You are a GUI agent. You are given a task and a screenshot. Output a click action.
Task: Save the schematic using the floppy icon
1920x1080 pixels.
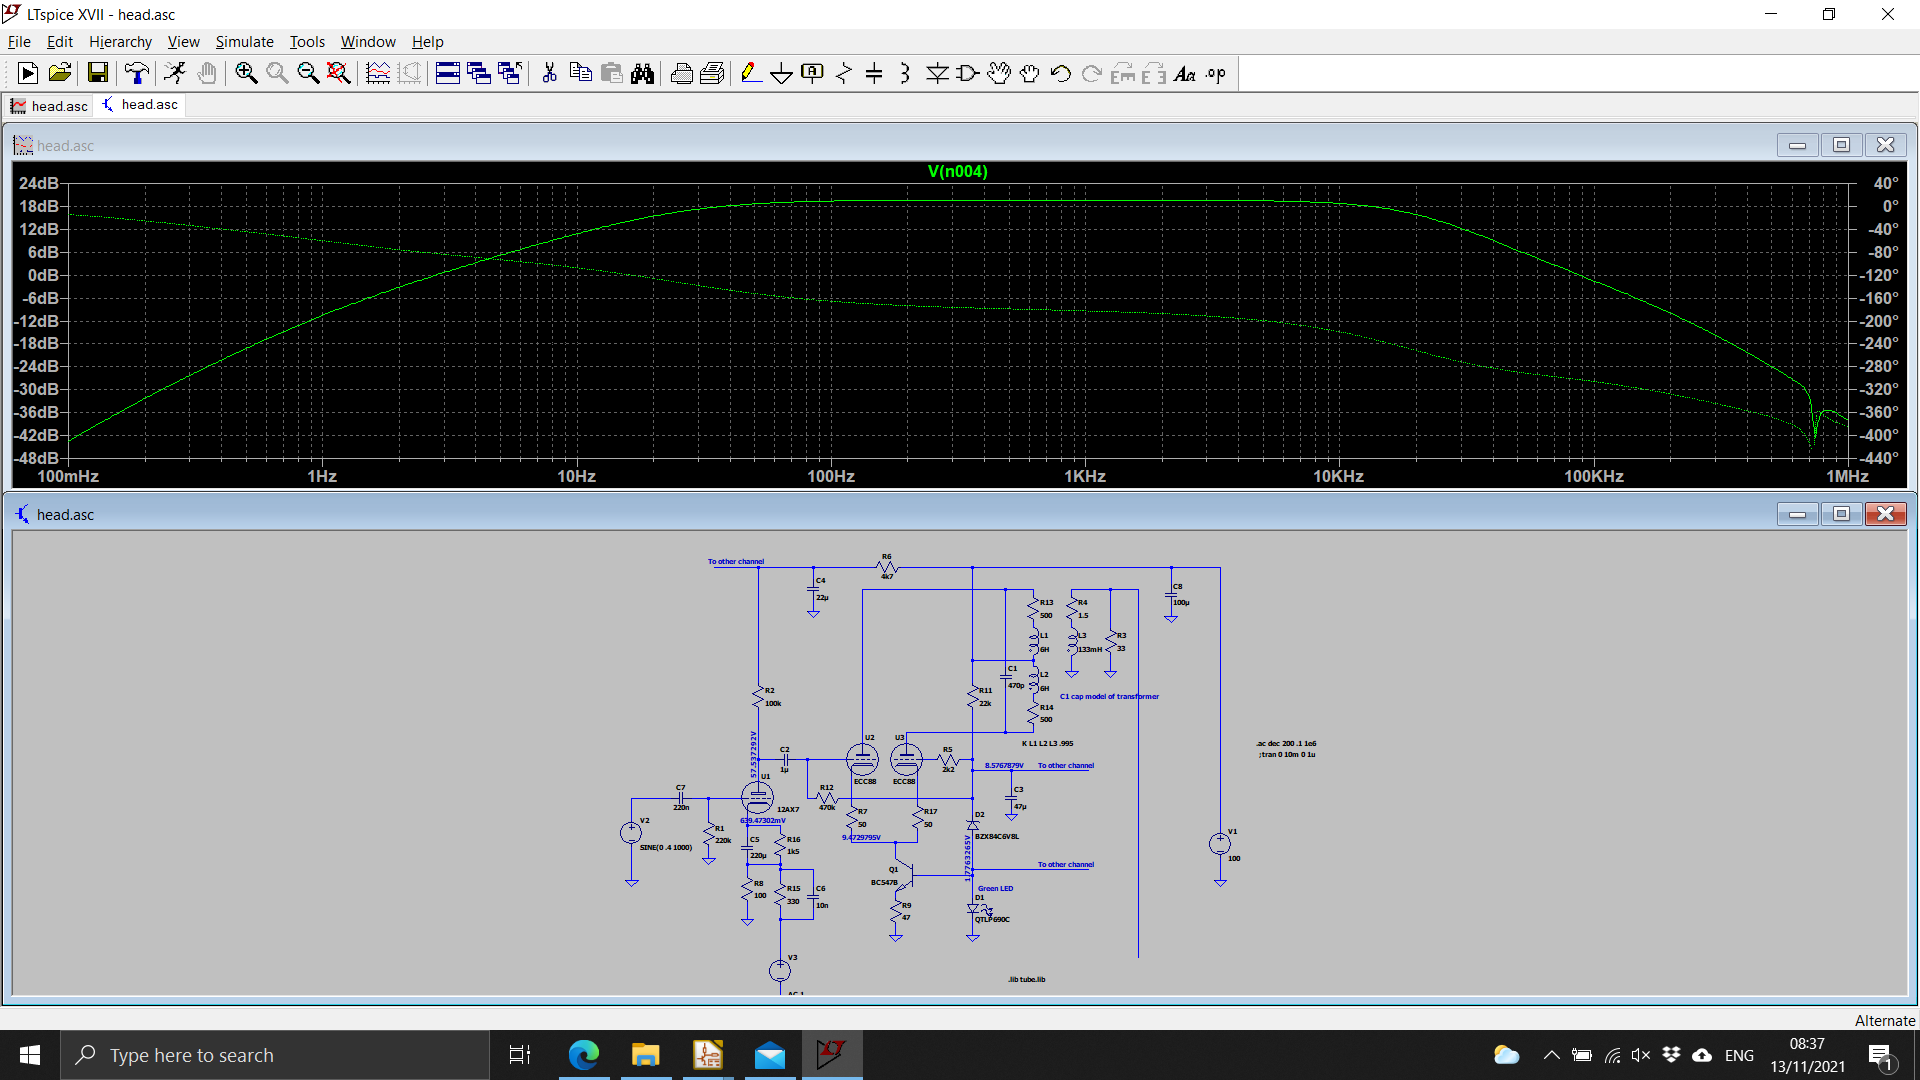click(x=97, y=73)
